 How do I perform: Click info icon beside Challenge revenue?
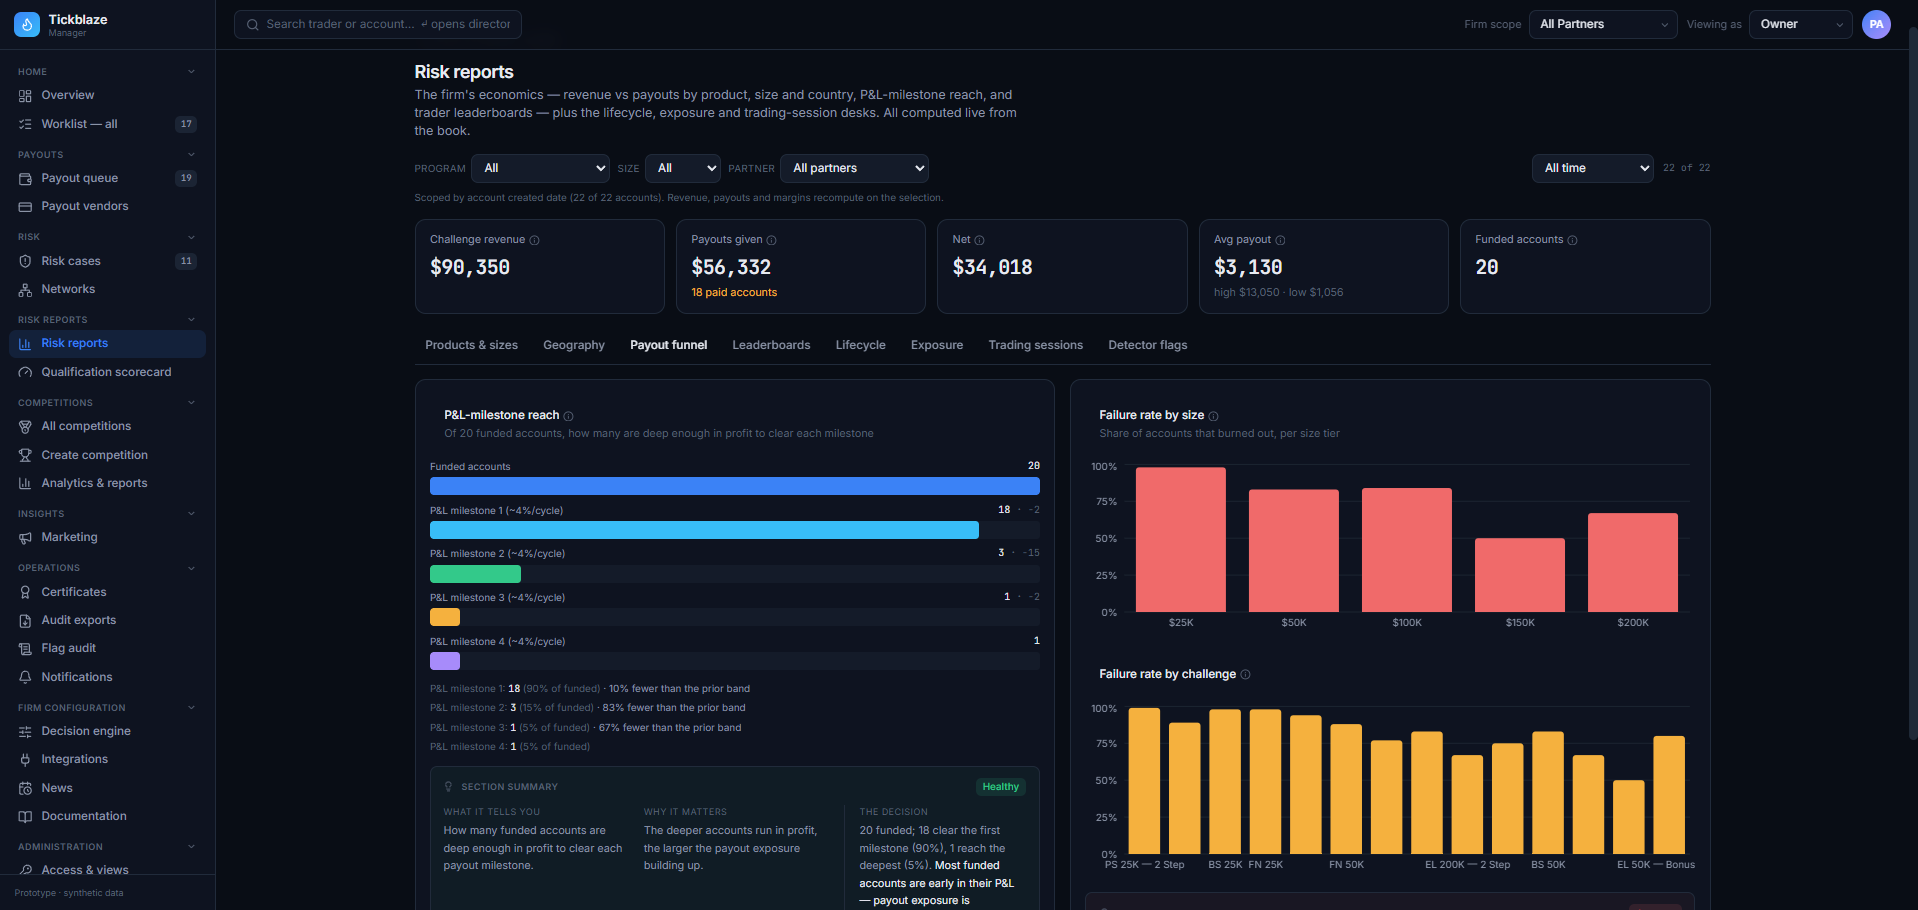point(534,240)
